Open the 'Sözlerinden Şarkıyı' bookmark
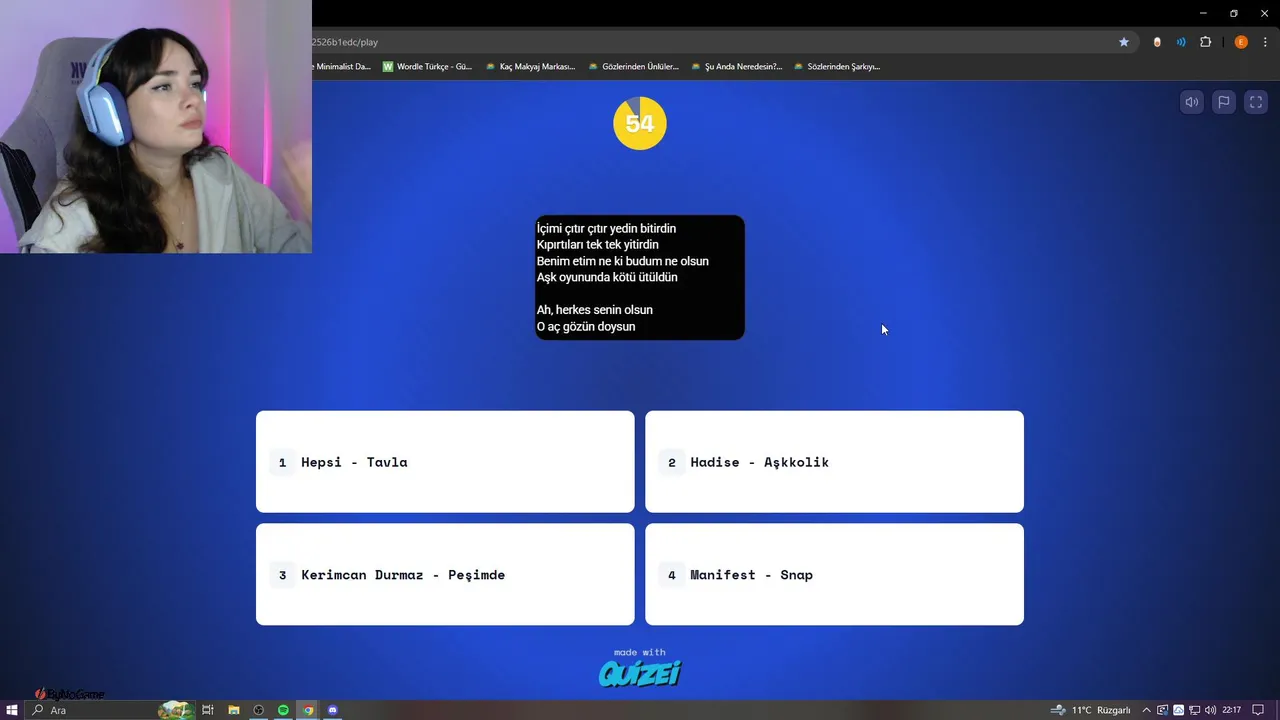 pos(836,67)
